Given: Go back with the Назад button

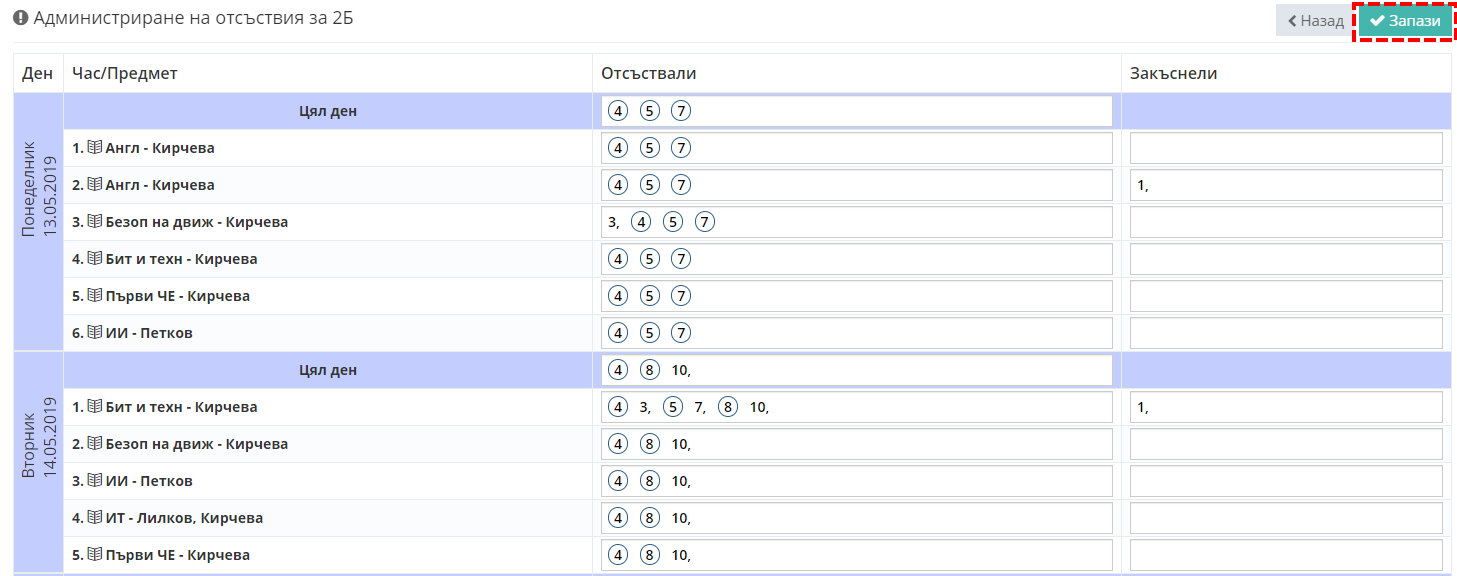Looking at the screenshot, I should click(1315, 21).
